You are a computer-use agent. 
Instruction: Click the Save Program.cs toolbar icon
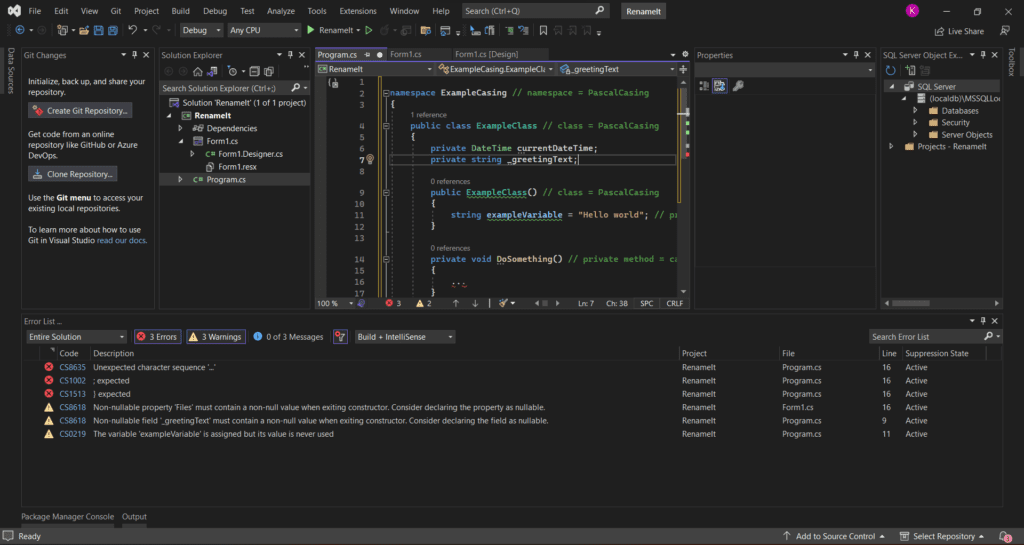pos(99,30)
